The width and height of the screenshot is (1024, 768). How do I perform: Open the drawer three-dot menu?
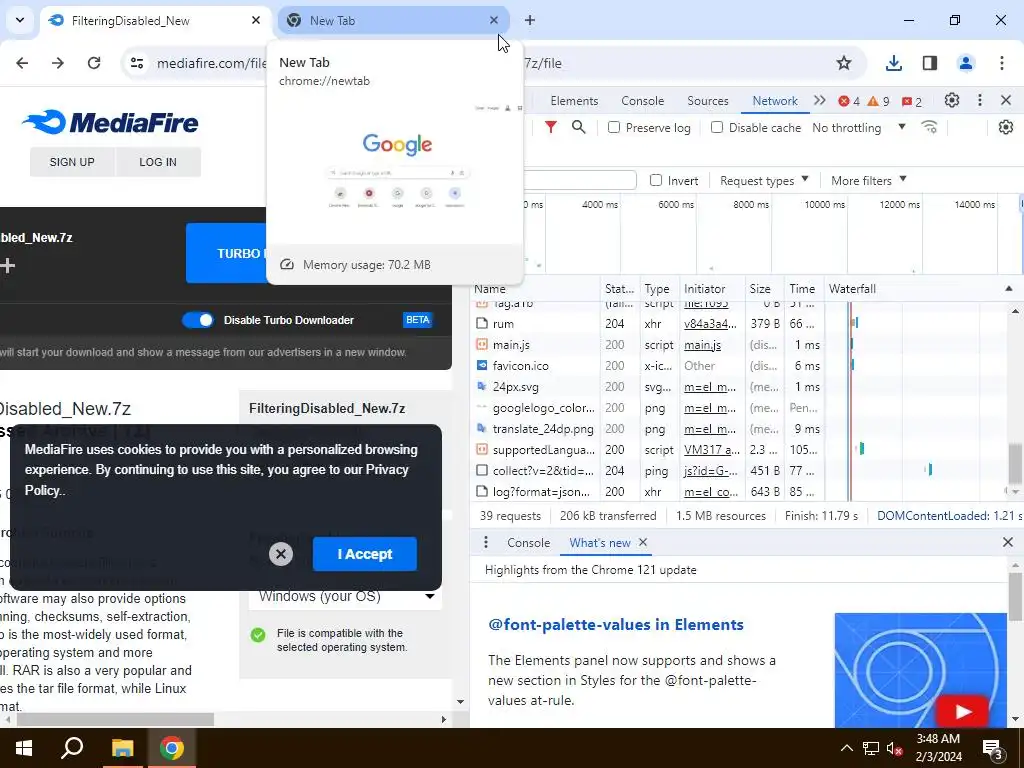(x=485, y=542)
